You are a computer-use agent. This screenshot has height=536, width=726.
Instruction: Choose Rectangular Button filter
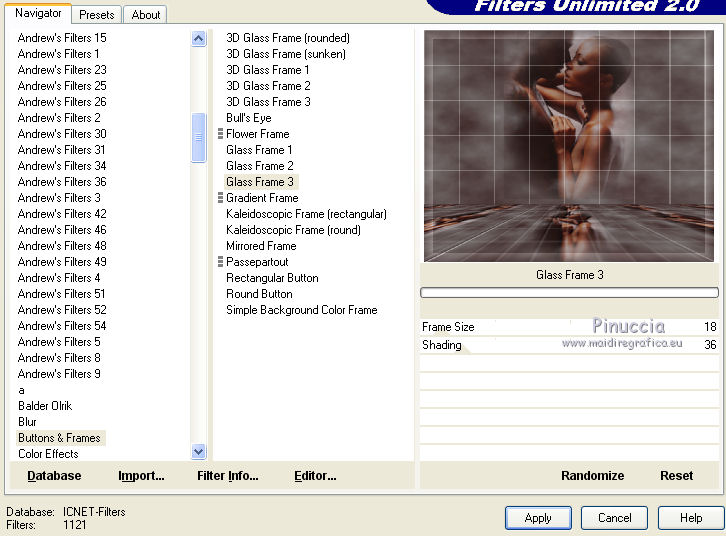coord(272,278)
